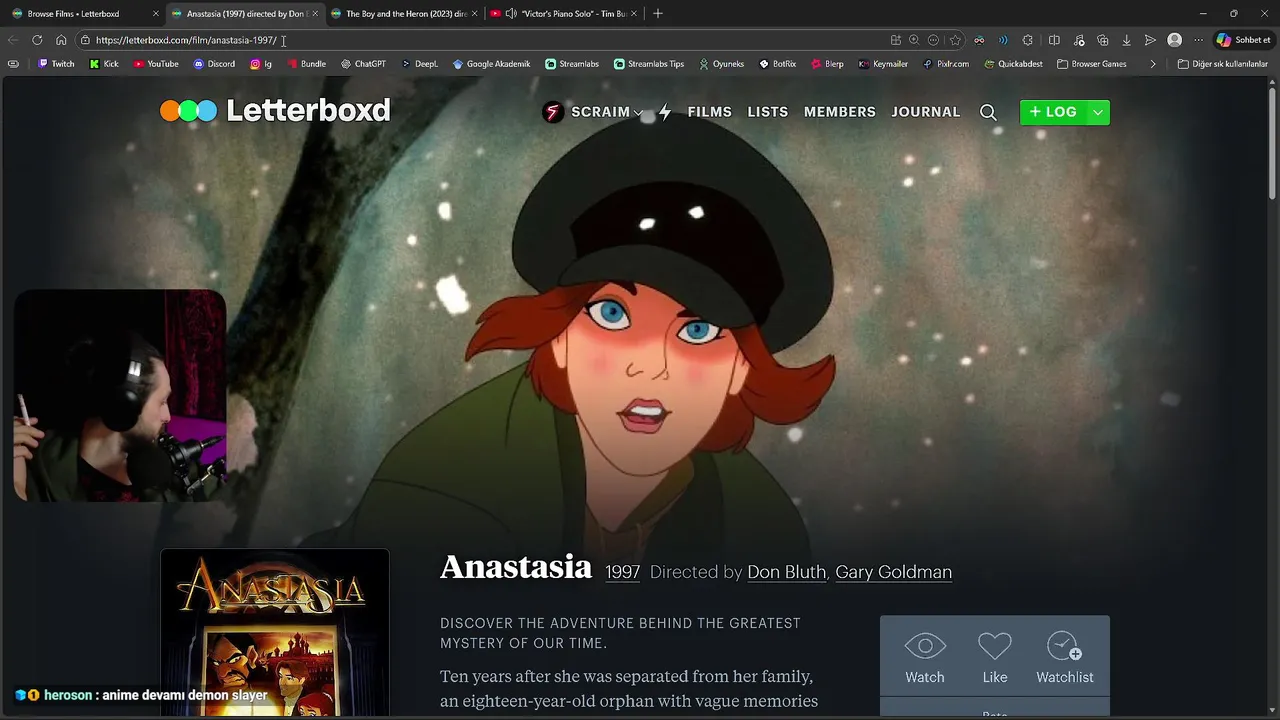
Task: Open FILMS menu item
Action: click(x=710, y=112)
